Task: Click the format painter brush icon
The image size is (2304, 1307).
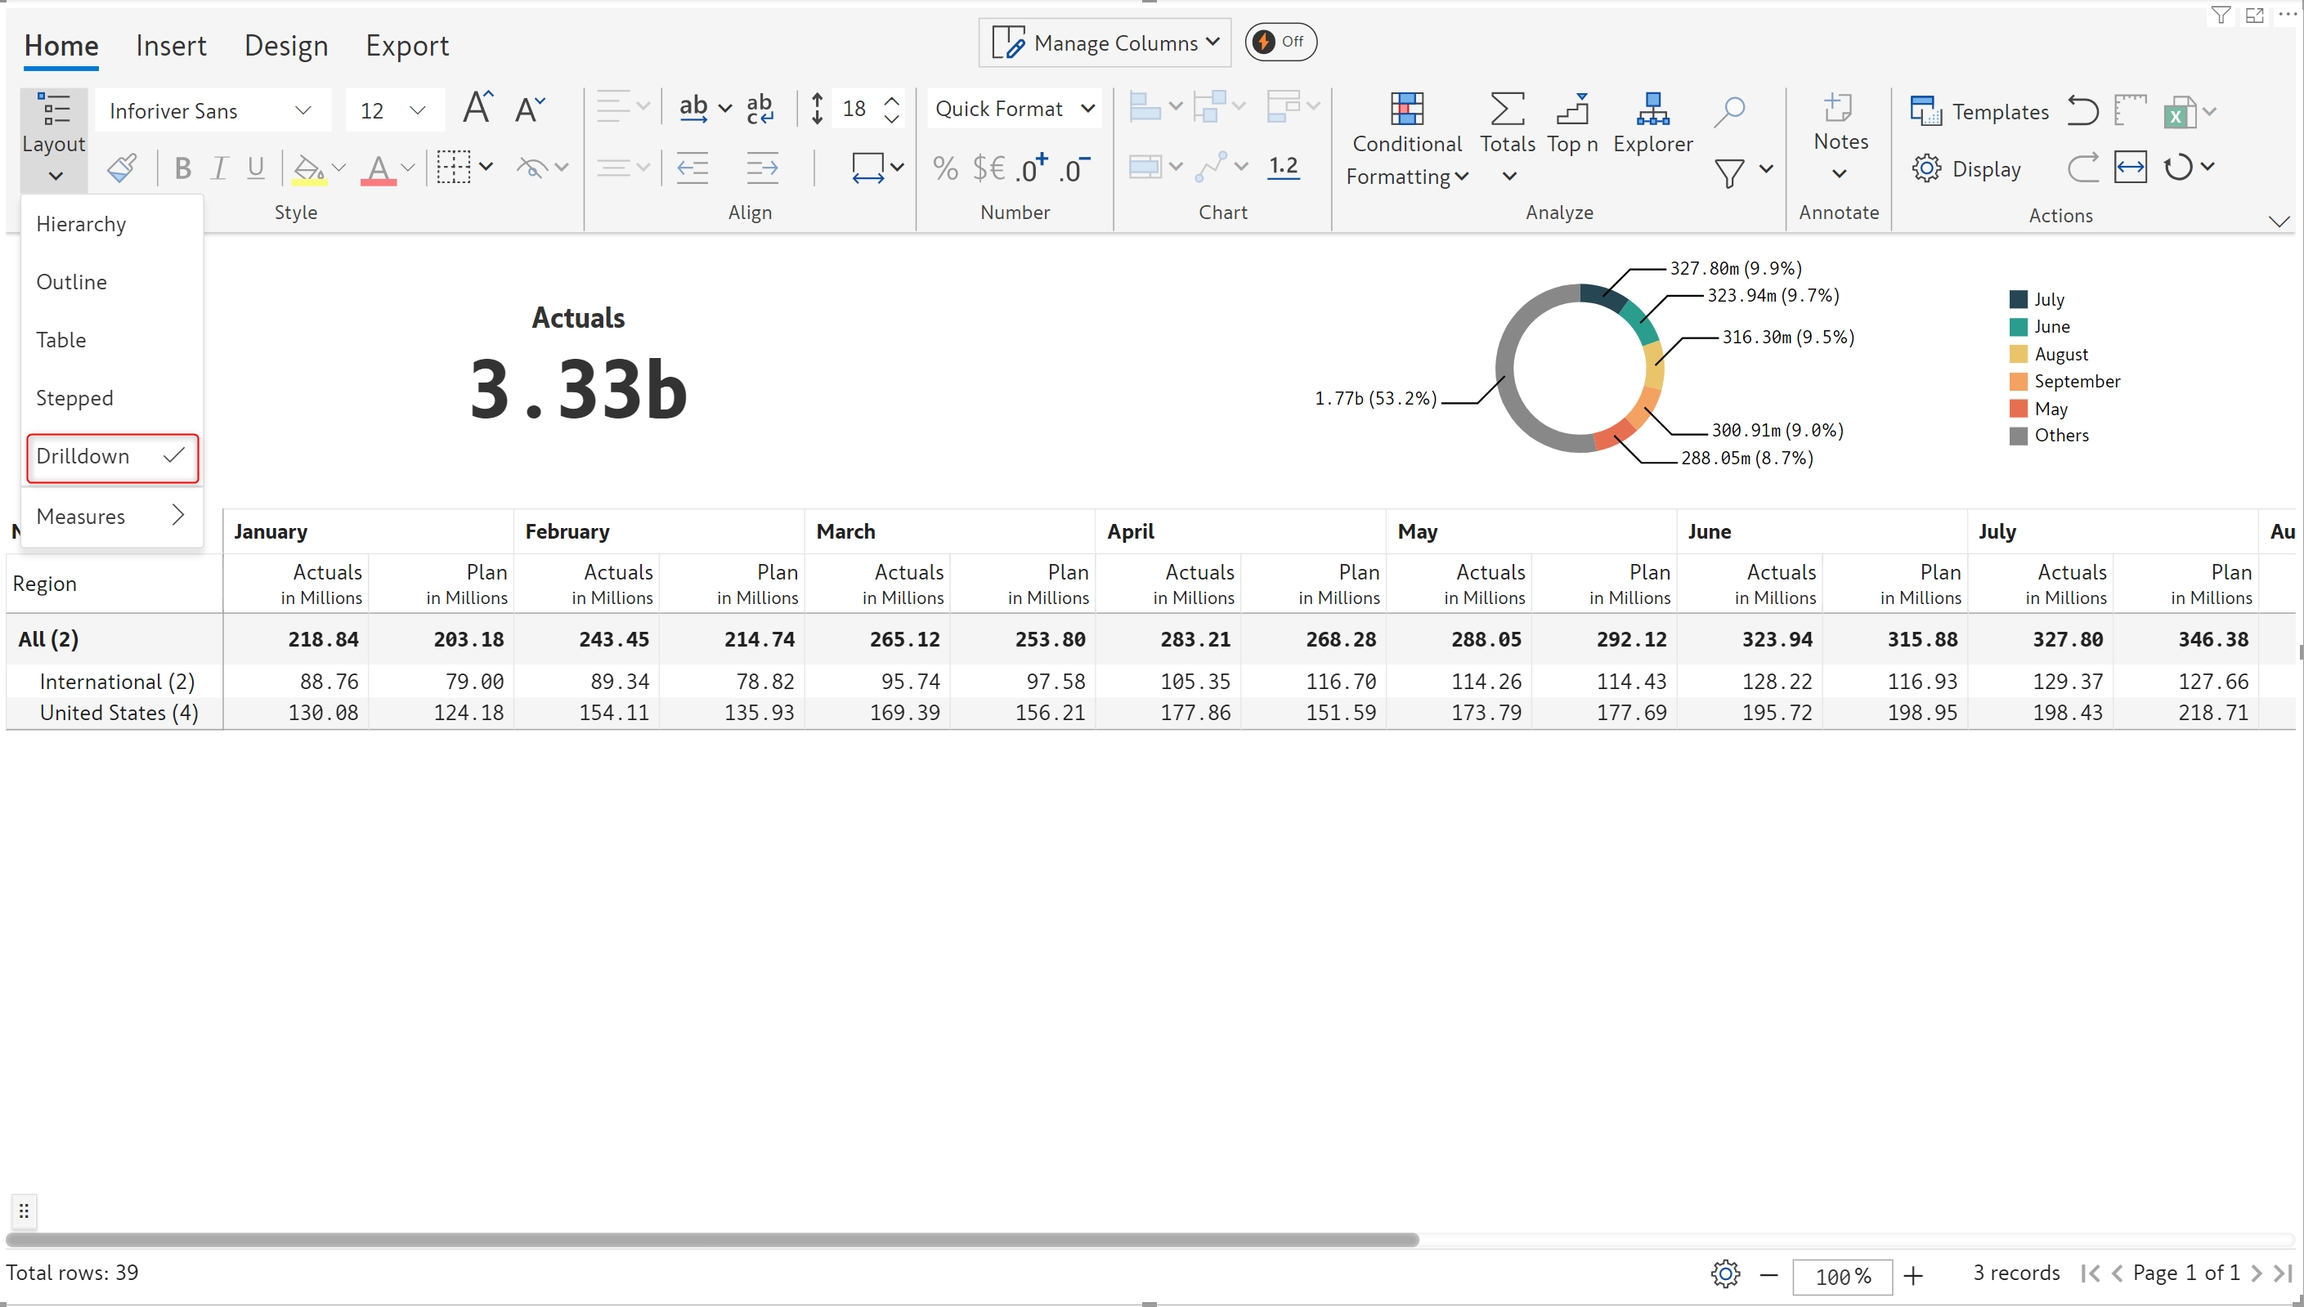Action: [122, 168]
